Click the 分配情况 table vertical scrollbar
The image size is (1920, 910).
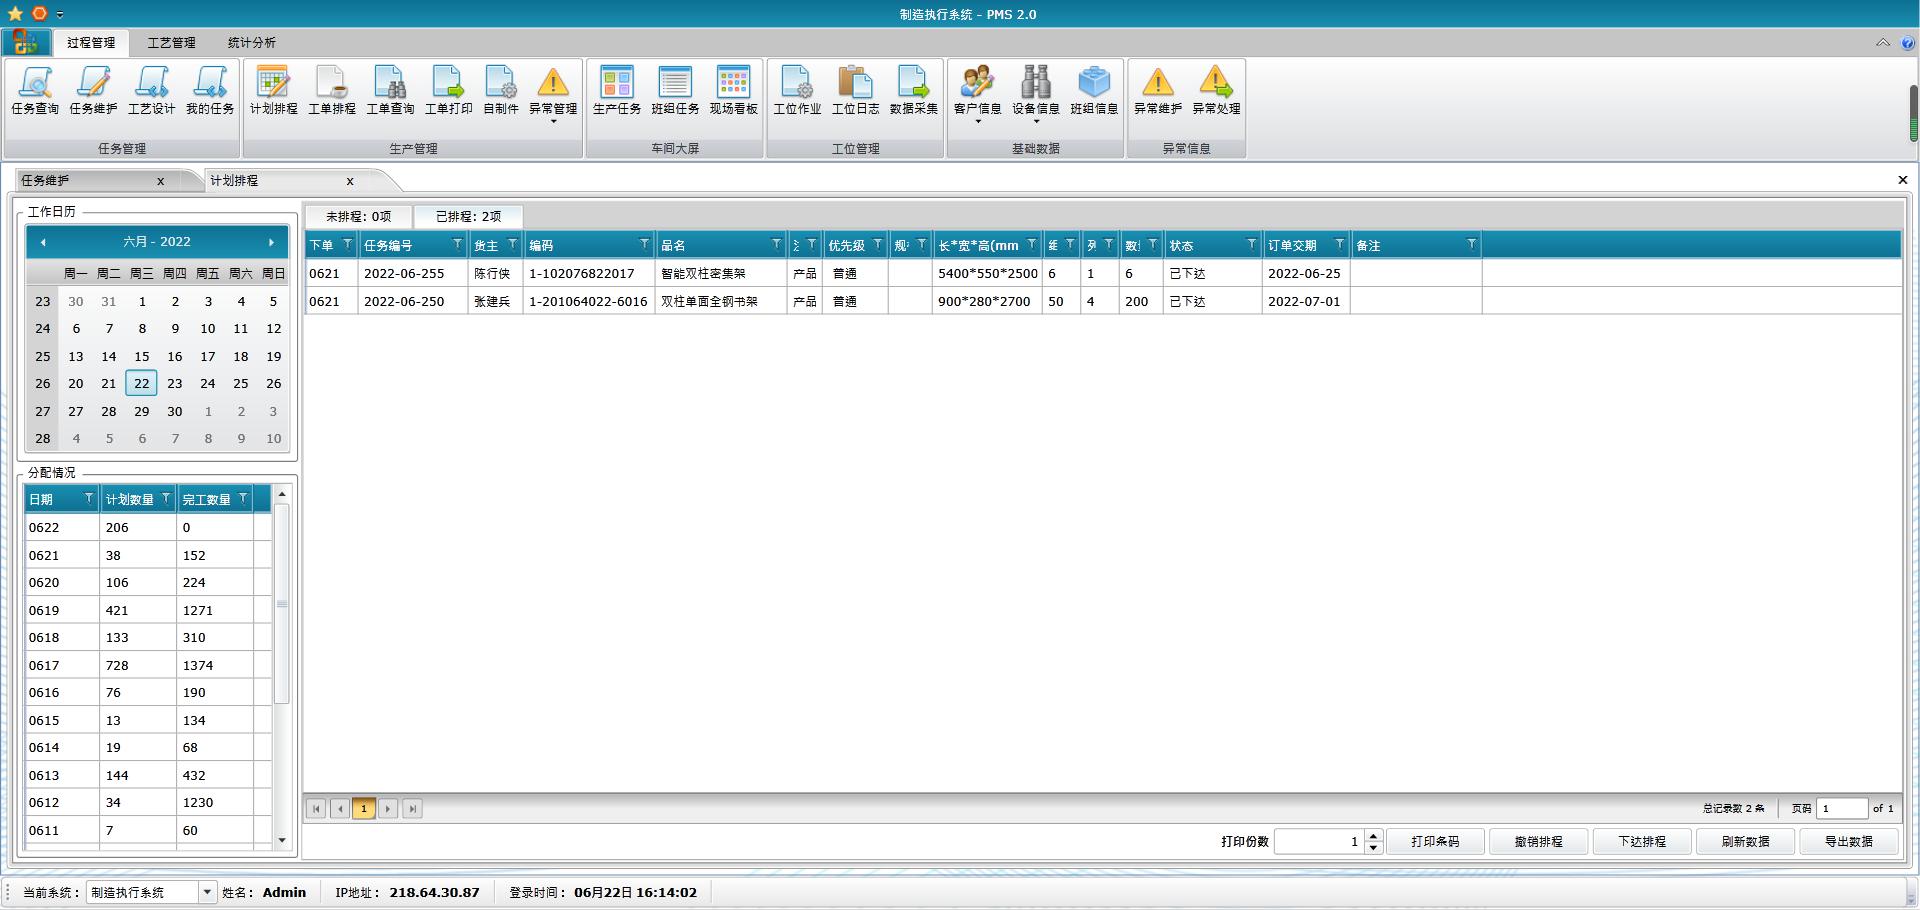tap(282, 604)
